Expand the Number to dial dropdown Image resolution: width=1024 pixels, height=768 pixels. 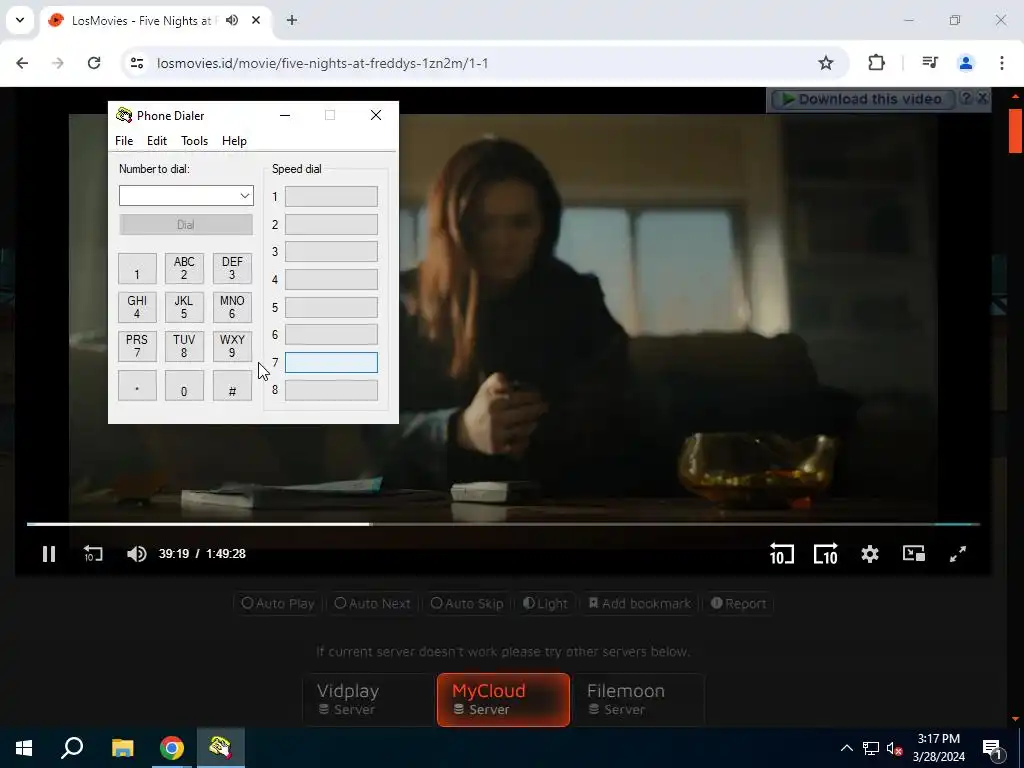tap(245, 195)
